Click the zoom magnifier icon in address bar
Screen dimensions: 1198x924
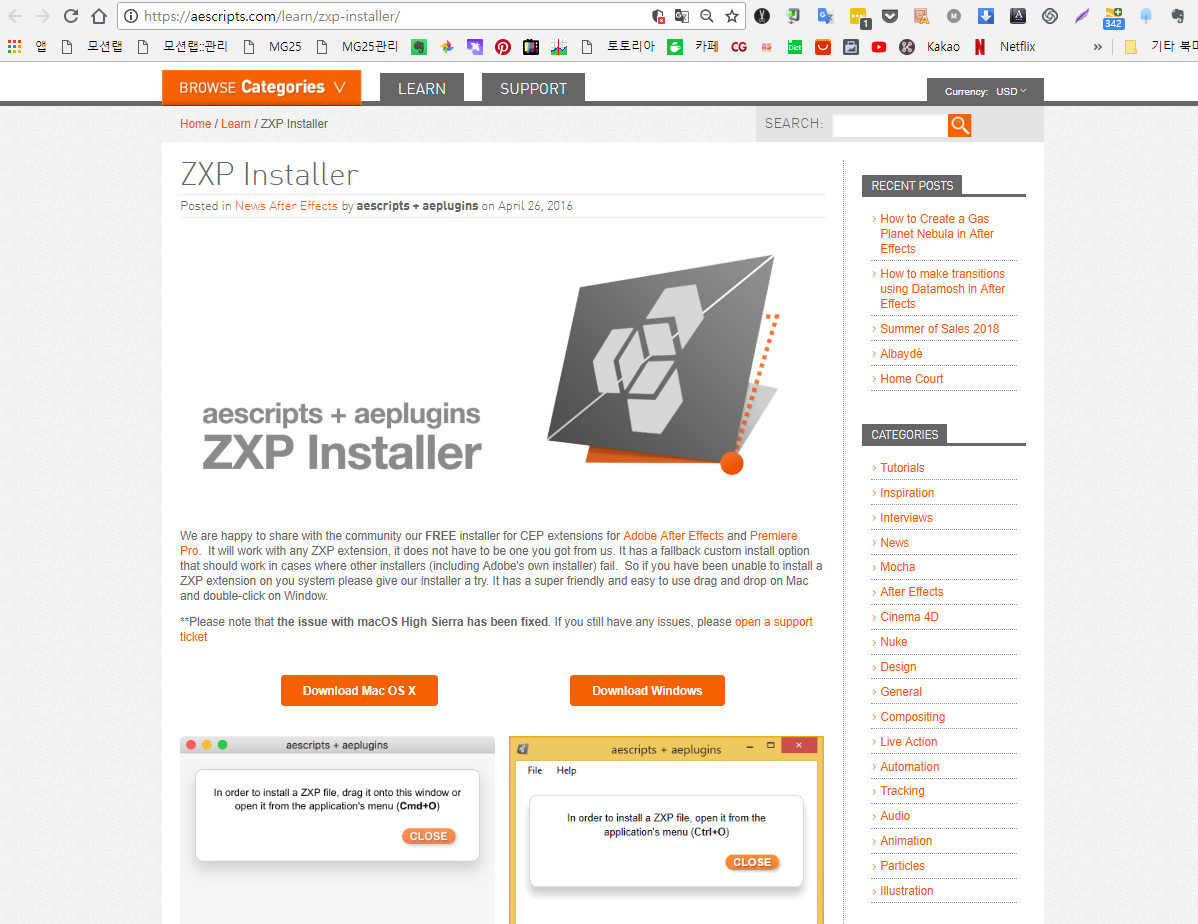(x=707, y=16)
